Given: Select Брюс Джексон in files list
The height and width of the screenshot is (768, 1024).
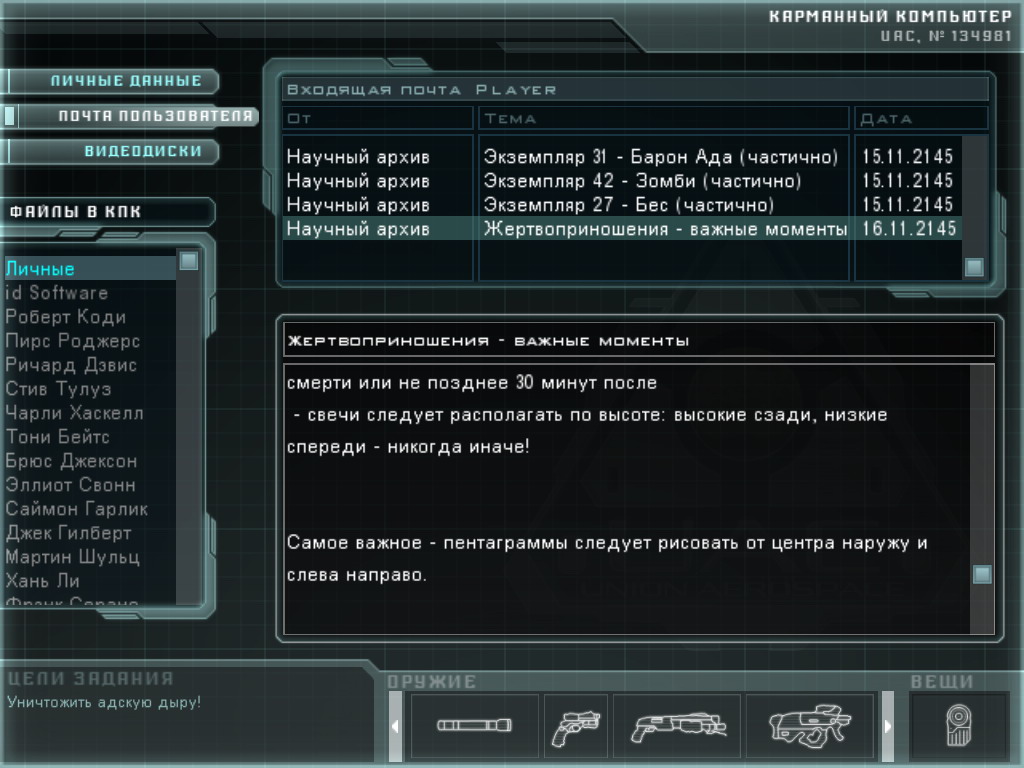Looking at the screenshot, I should coord(89,460).
